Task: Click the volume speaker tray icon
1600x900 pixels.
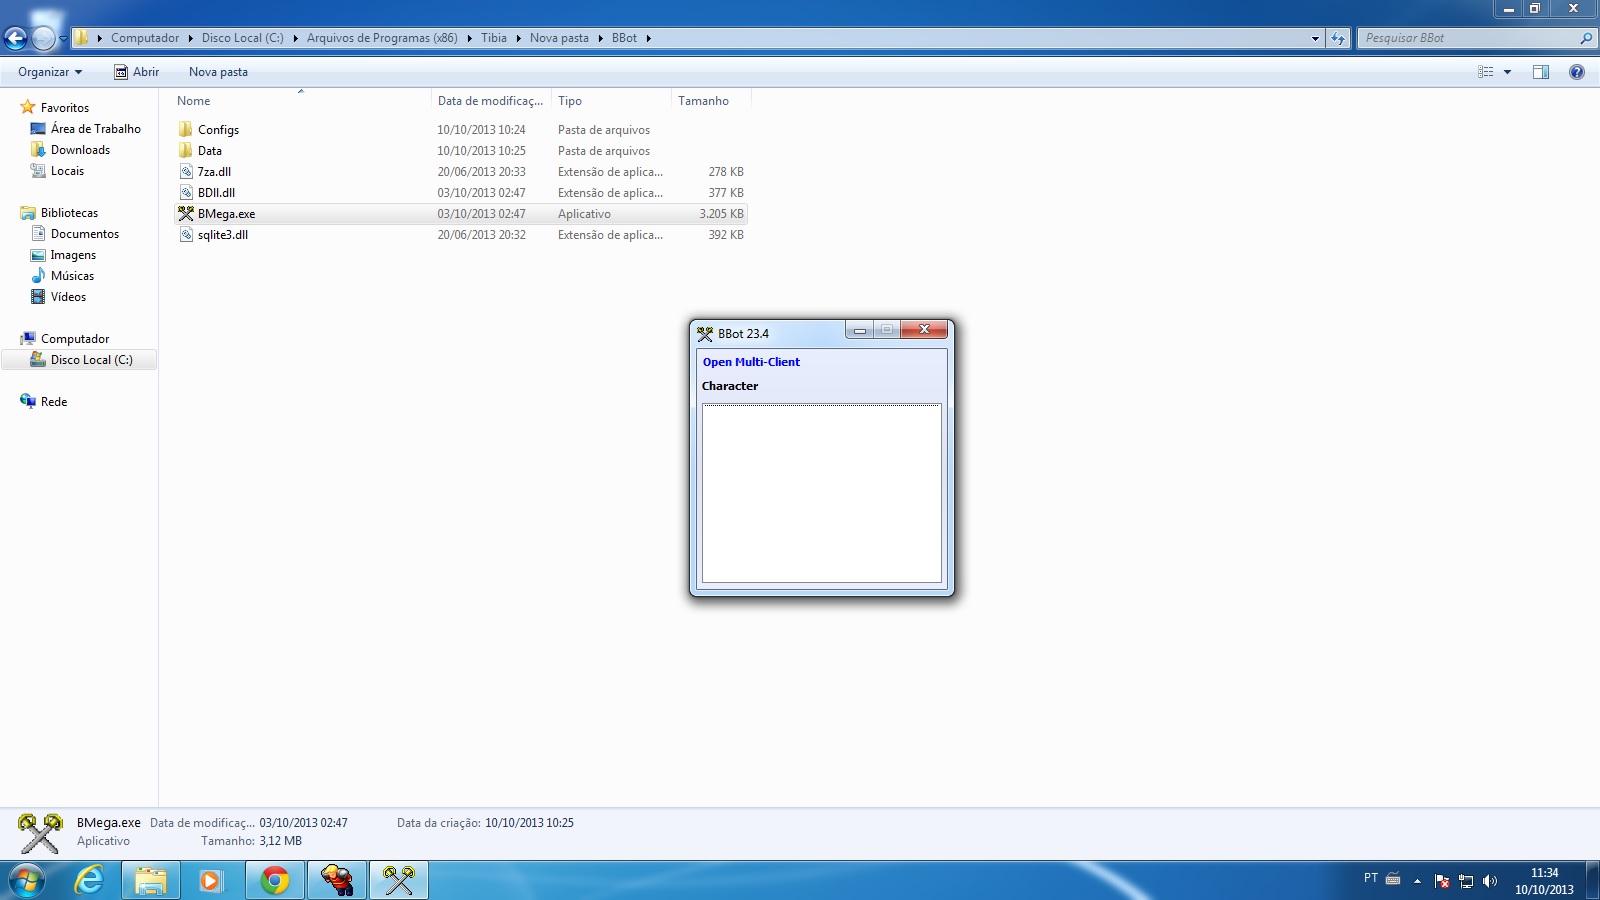Action: pyautogui.click(x=1490, y=881)
